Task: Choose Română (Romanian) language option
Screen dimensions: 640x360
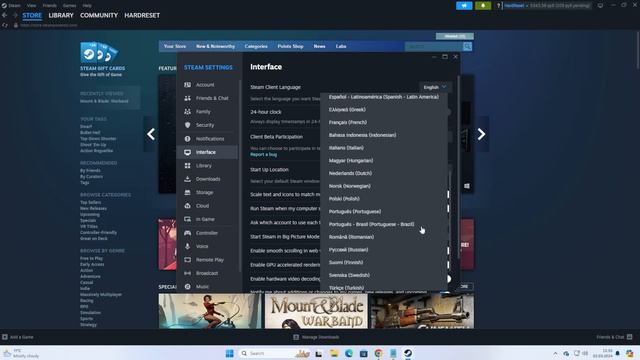Action: [351, 237]
